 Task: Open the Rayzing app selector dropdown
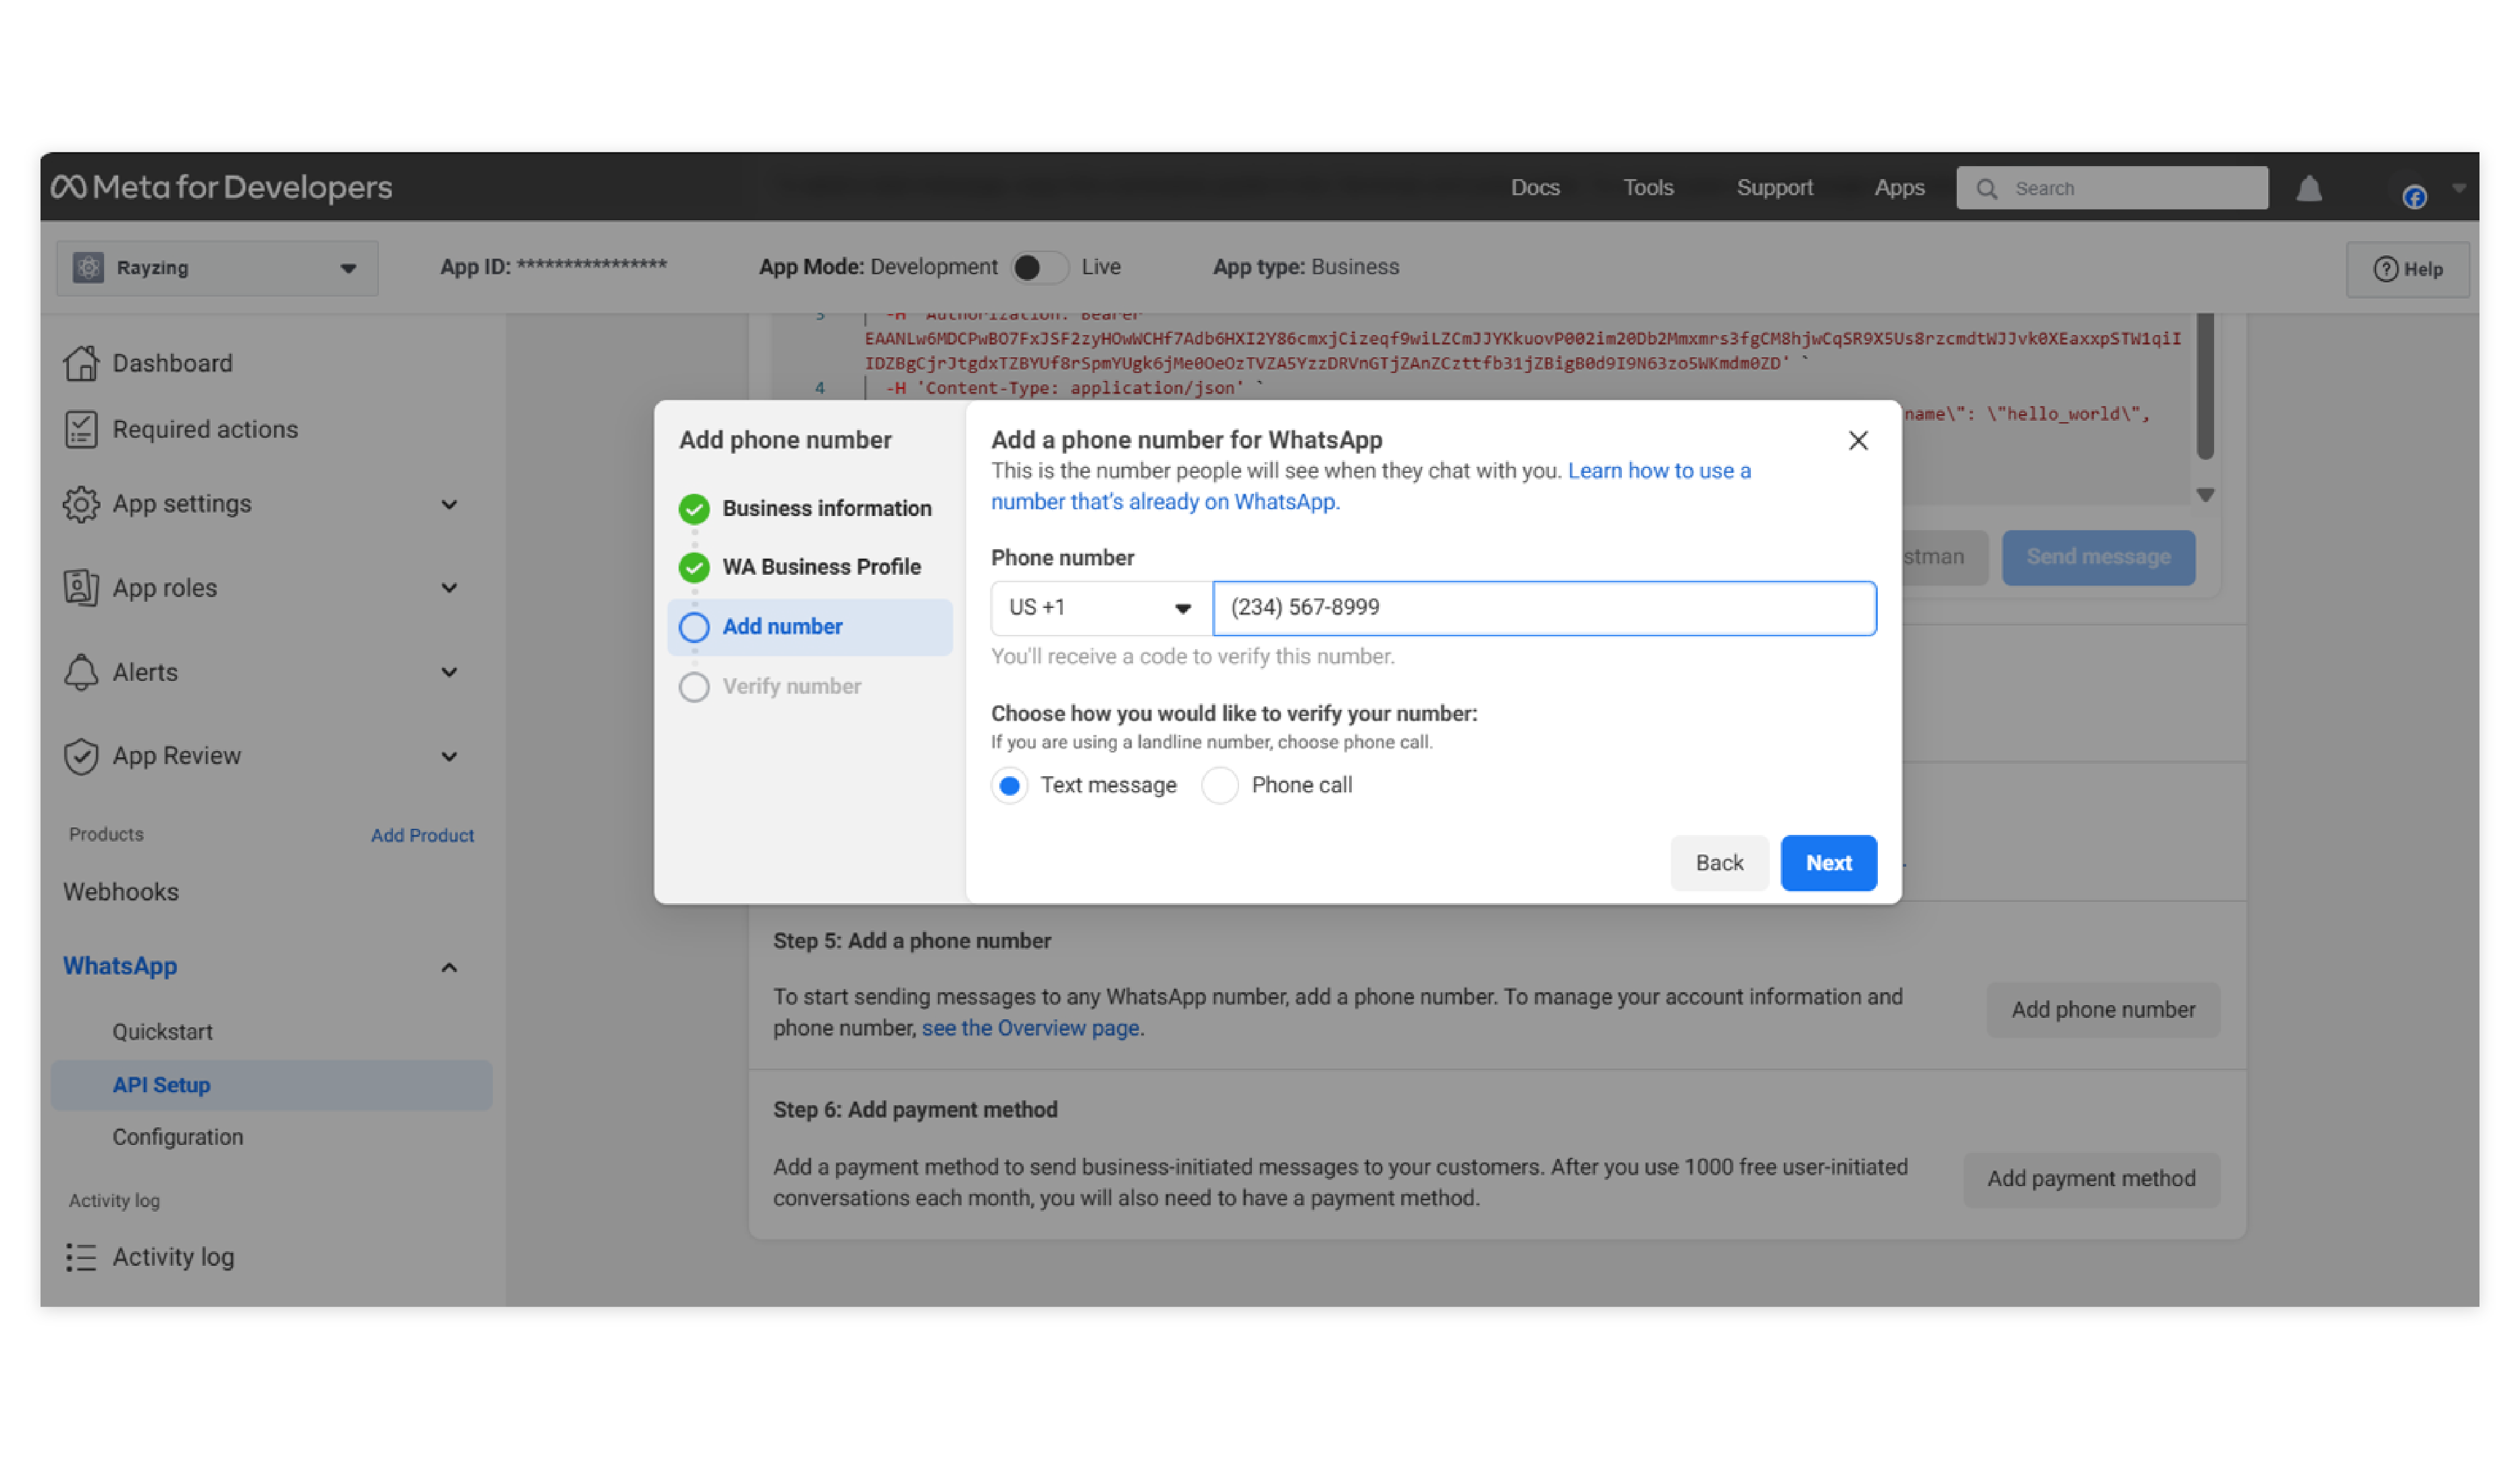click(217, 268)
